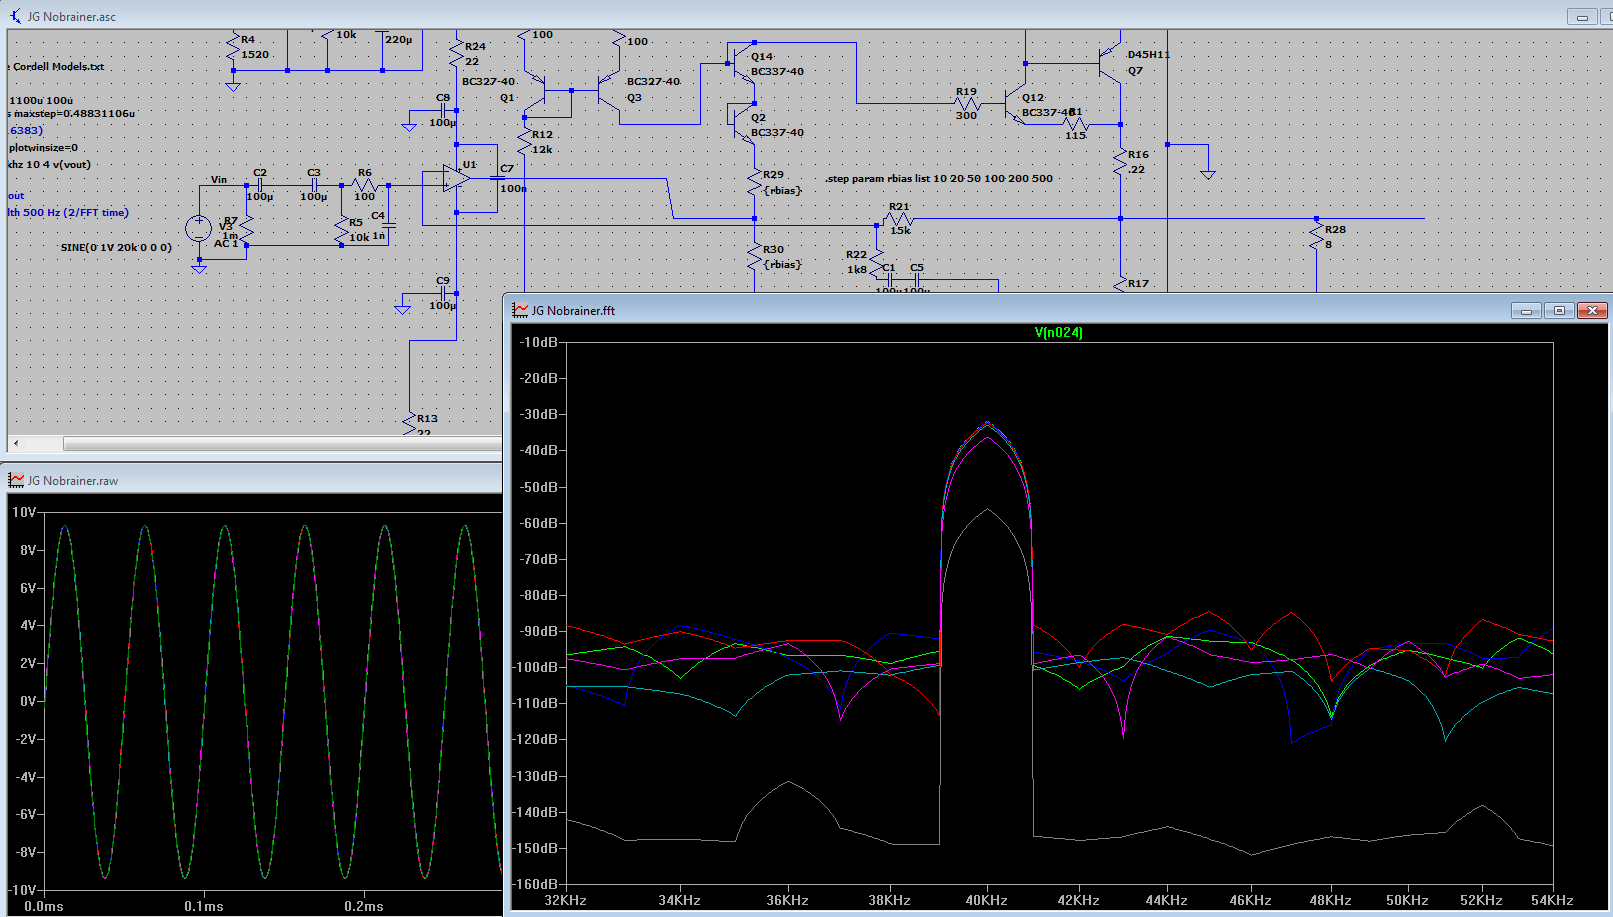Click the V(n024) trace label in FFT window
Image resolution: width=1613 pixels, height=917 pixels.
(1058, 333)
